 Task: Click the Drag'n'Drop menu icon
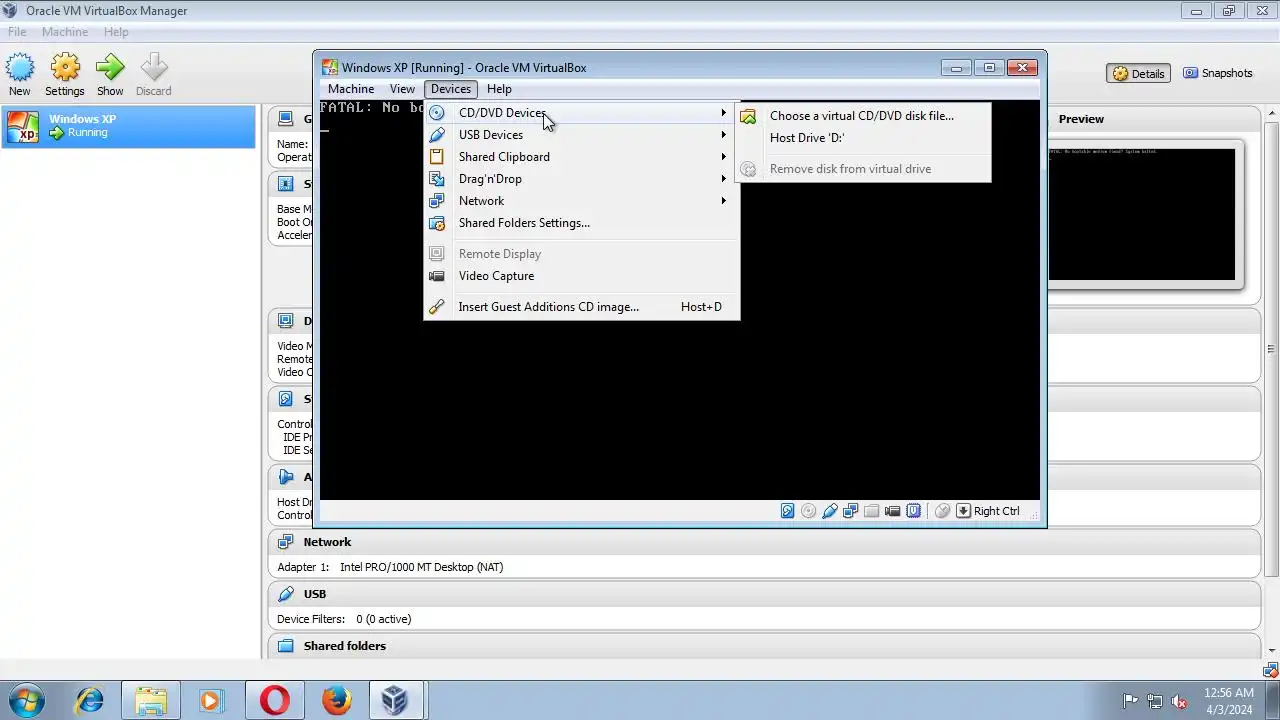[x=437, y=179]
